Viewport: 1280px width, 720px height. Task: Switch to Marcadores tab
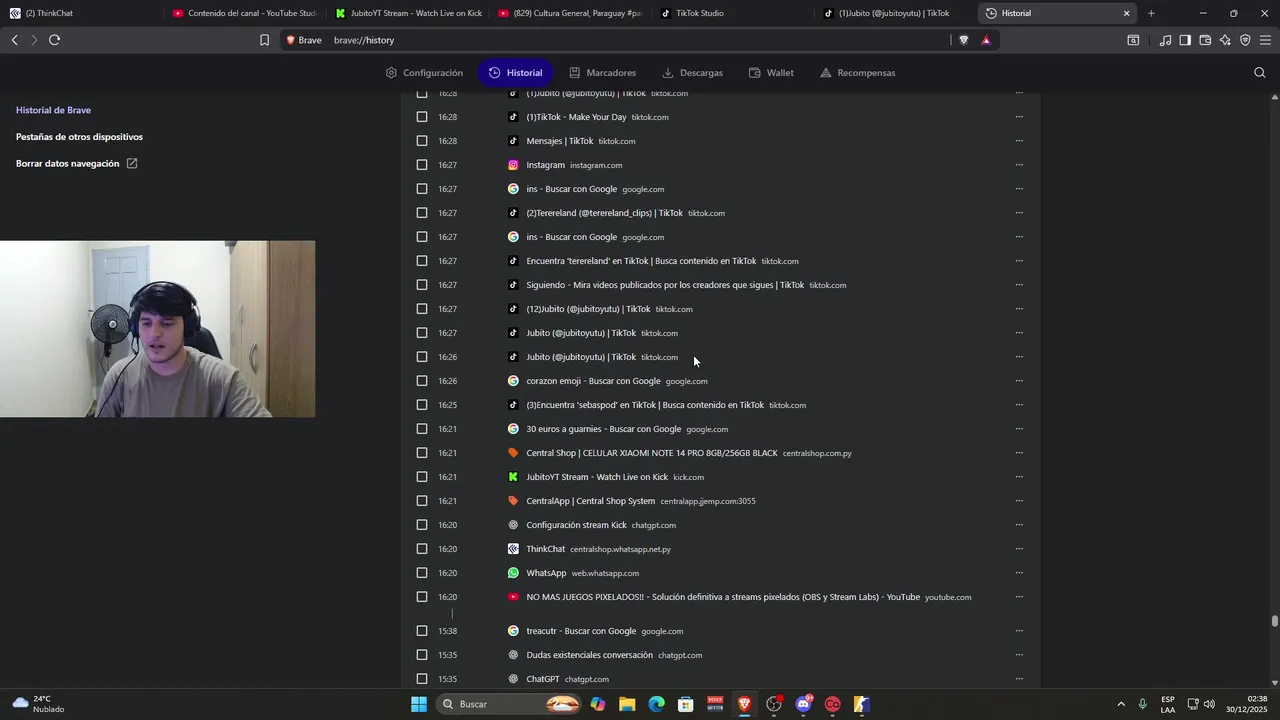point(602,73)
